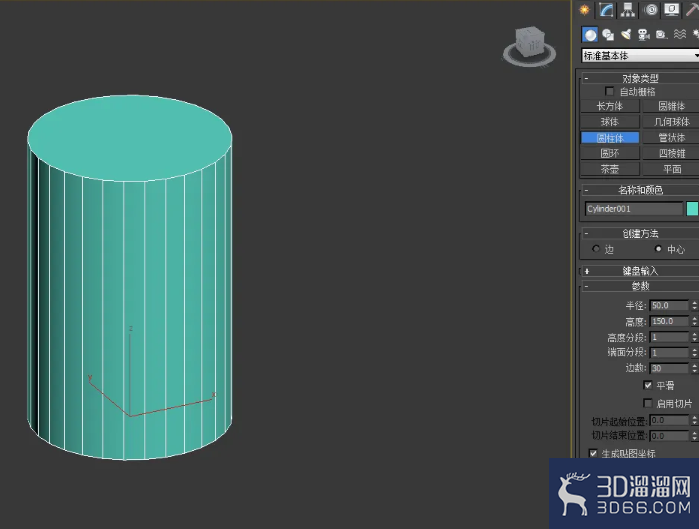Click the 圆环 primitive button
This screenshot has height=529, width=699.
(x=610, y=153)
